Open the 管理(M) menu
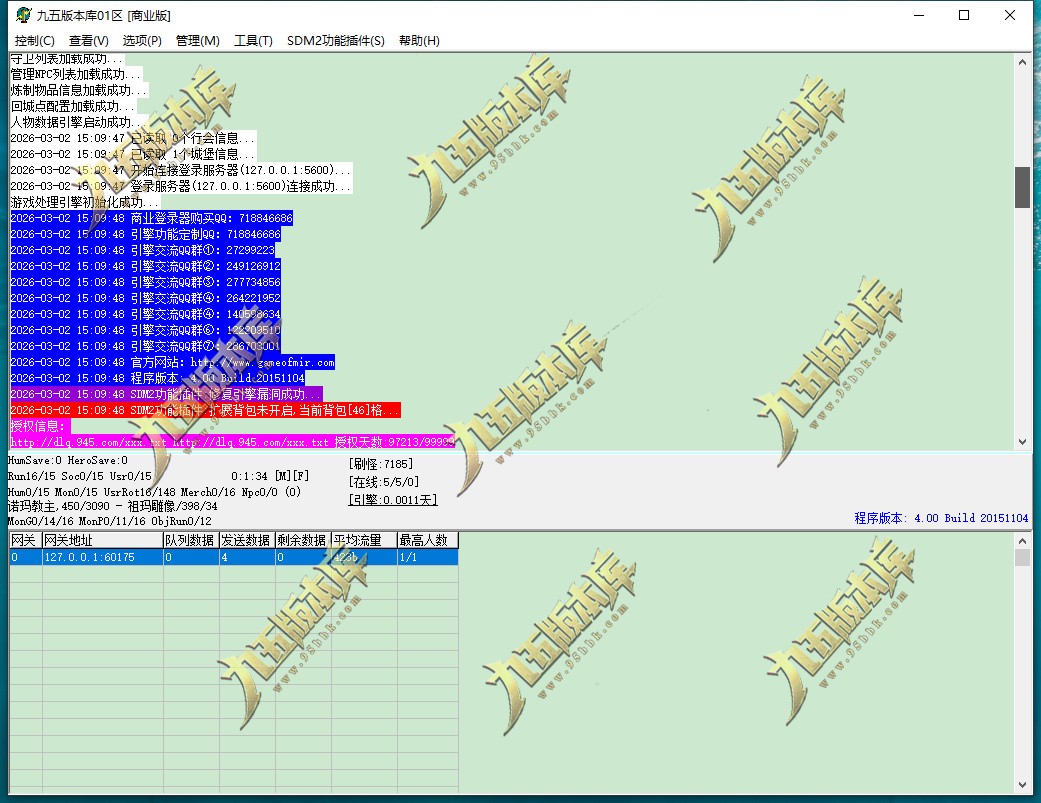 click(x=197, y=40)
